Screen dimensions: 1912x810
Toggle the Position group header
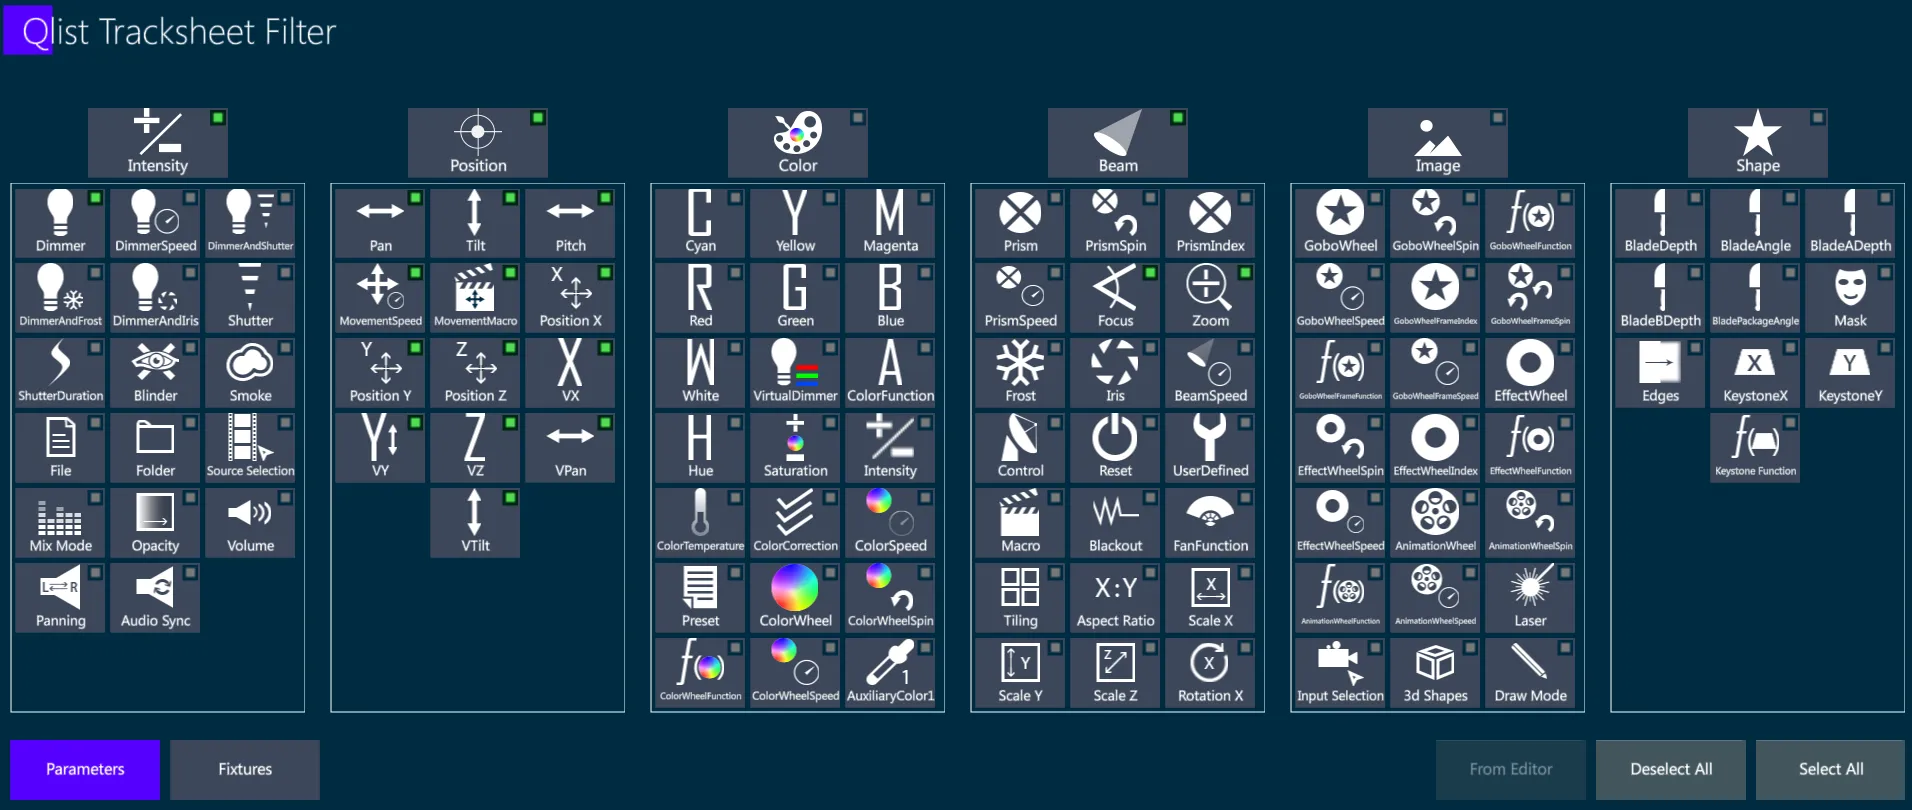[478, 143]
